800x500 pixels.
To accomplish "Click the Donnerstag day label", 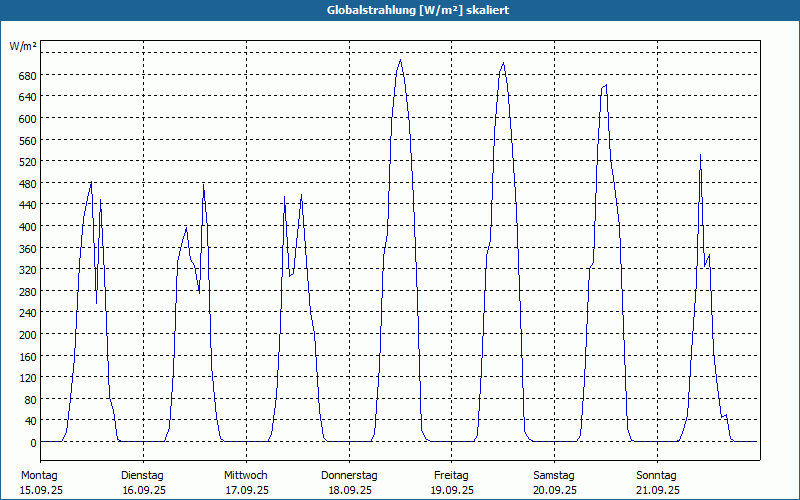I will click(x=349, y=476).
